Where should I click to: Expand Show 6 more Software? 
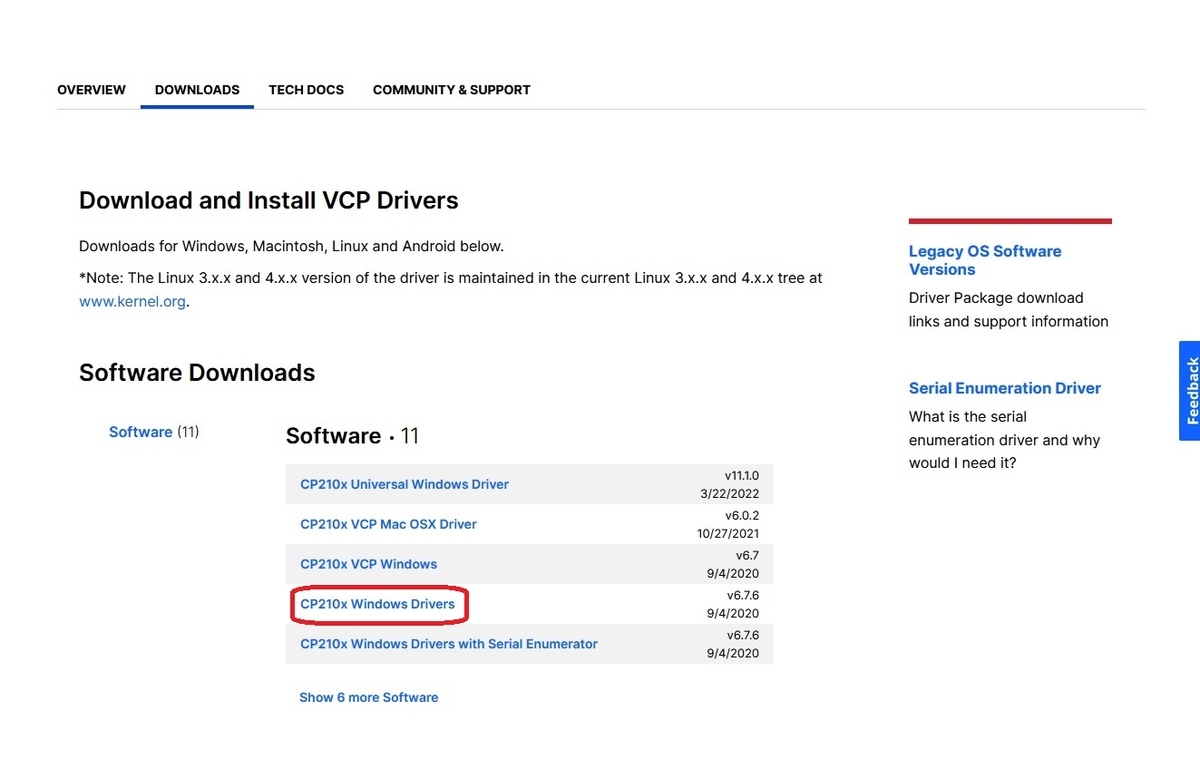(369, 697)
